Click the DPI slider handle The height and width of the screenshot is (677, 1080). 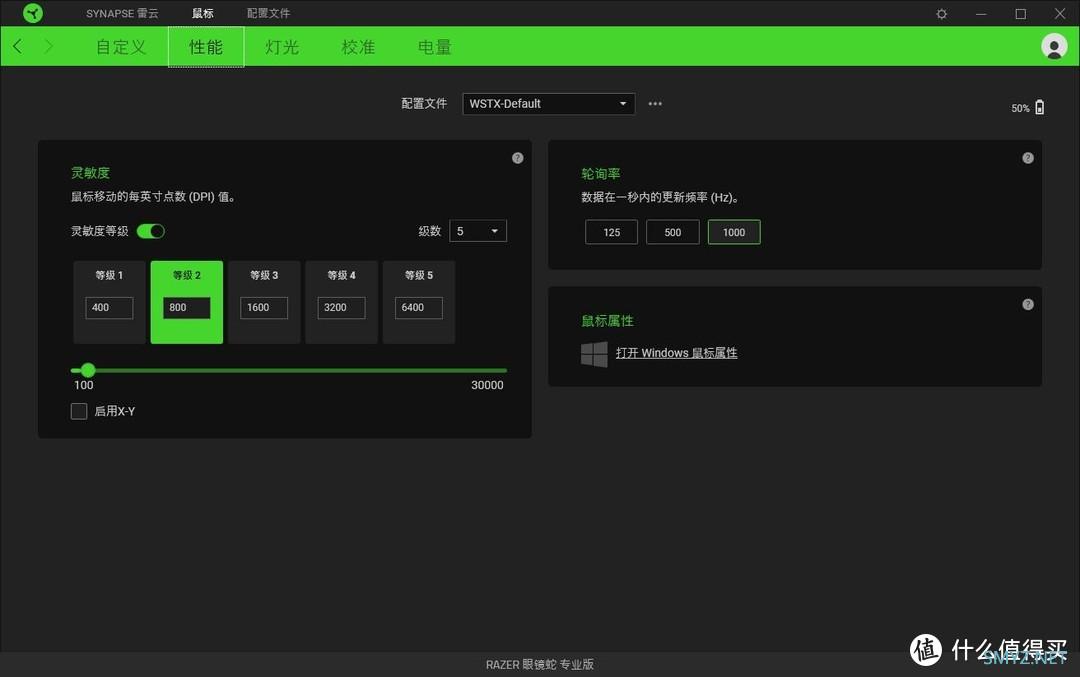coord(87,371)
